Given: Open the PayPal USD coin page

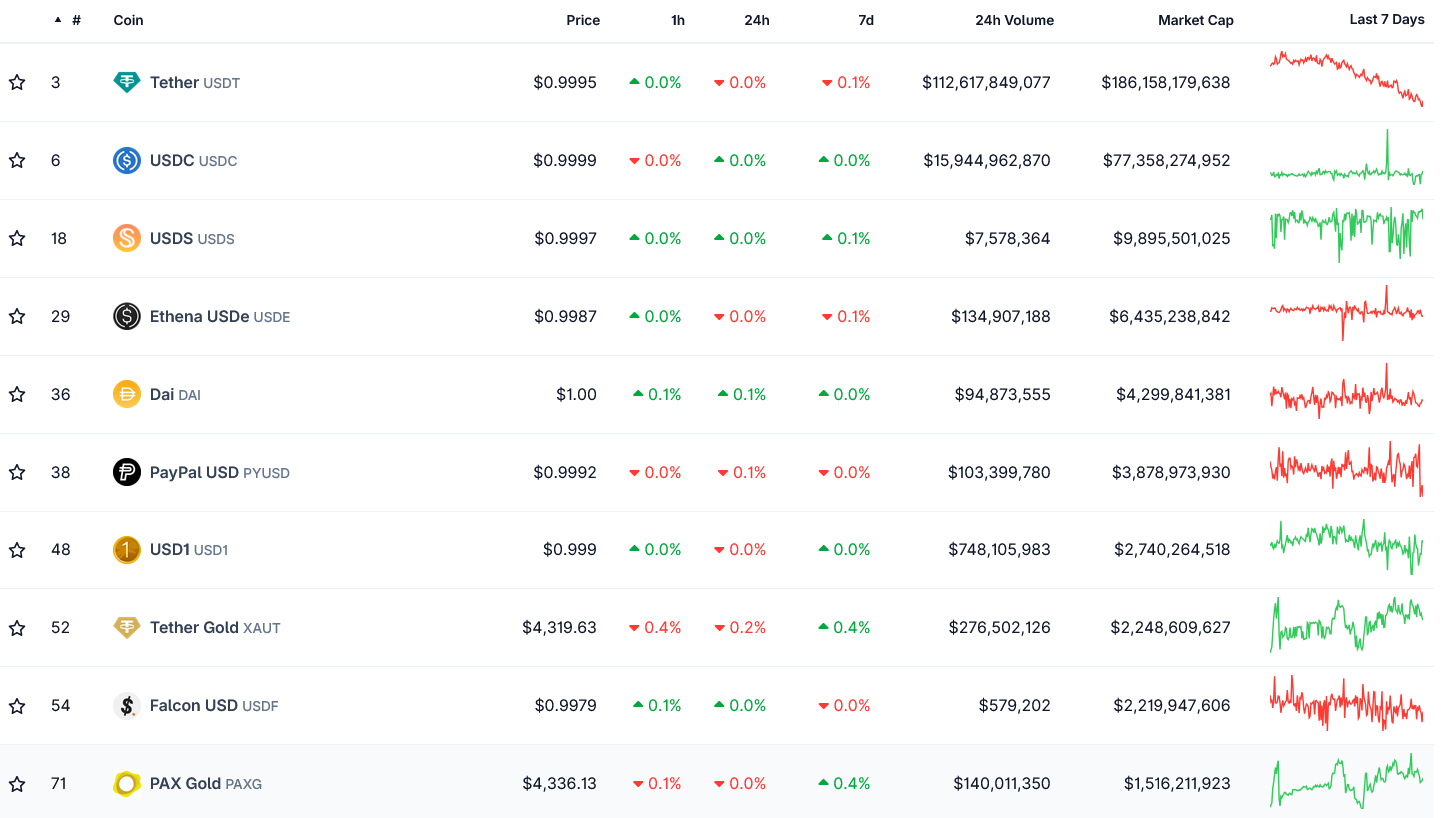Looking at the screenshot, I should click(194, 473).
